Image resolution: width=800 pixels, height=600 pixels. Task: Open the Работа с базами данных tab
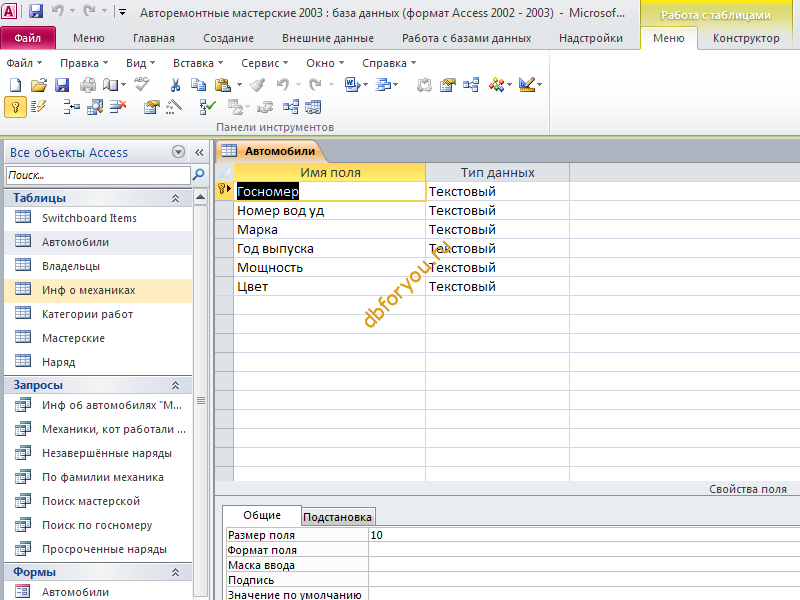tap(466, 38)
